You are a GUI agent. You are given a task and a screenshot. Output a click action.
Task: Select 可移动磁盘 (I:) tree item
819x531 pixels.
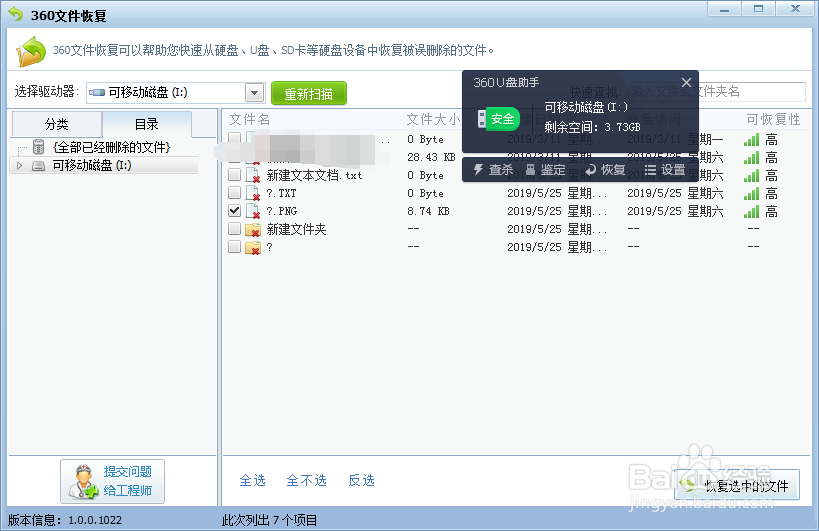[92, 166]
